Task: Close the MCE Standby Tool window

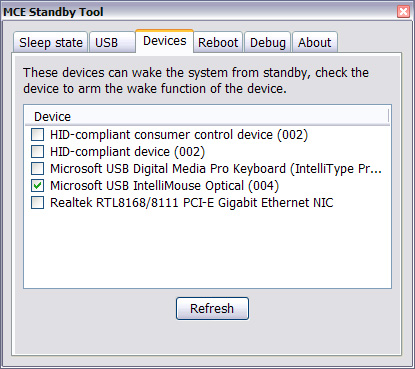Action: (x=403, y=12)
